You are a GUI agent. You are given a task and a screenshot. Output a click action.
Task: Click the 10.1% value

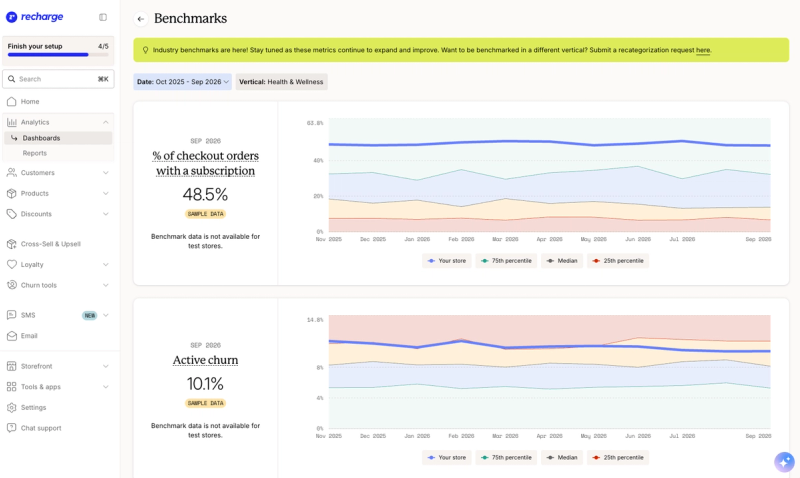click(205, 384)
